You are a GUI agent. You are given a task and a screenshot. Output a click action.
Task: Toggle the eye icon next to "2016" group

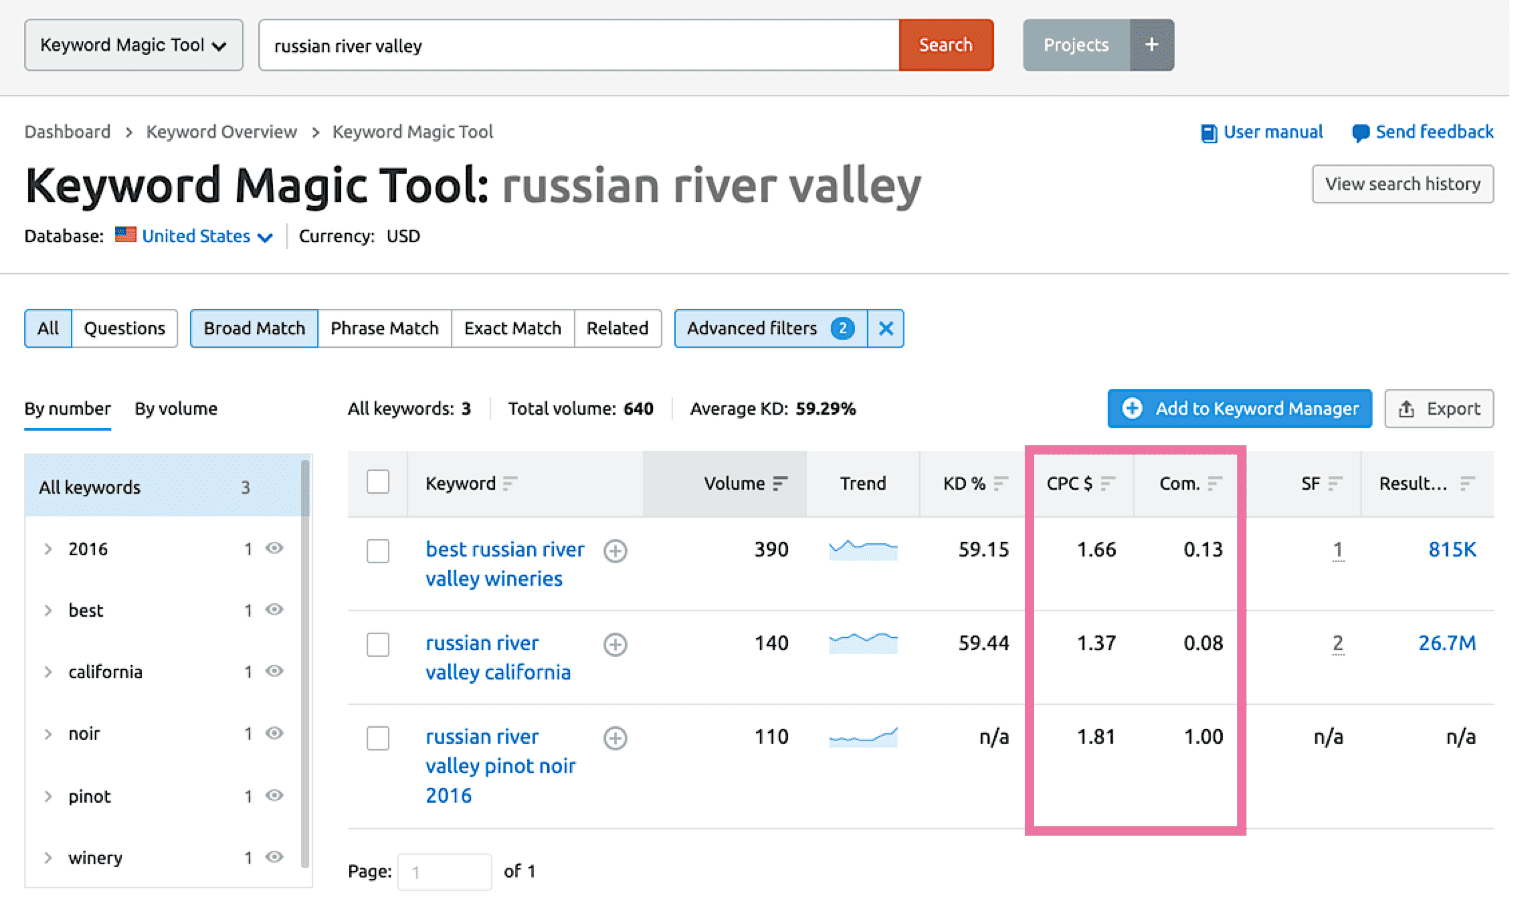pos(274,548)
